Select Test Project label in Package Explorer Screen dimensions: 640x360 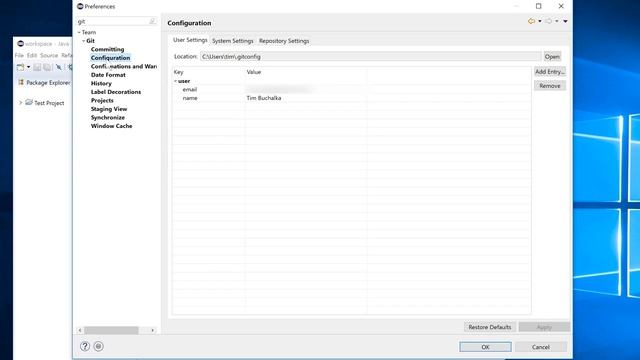point(49,103)
